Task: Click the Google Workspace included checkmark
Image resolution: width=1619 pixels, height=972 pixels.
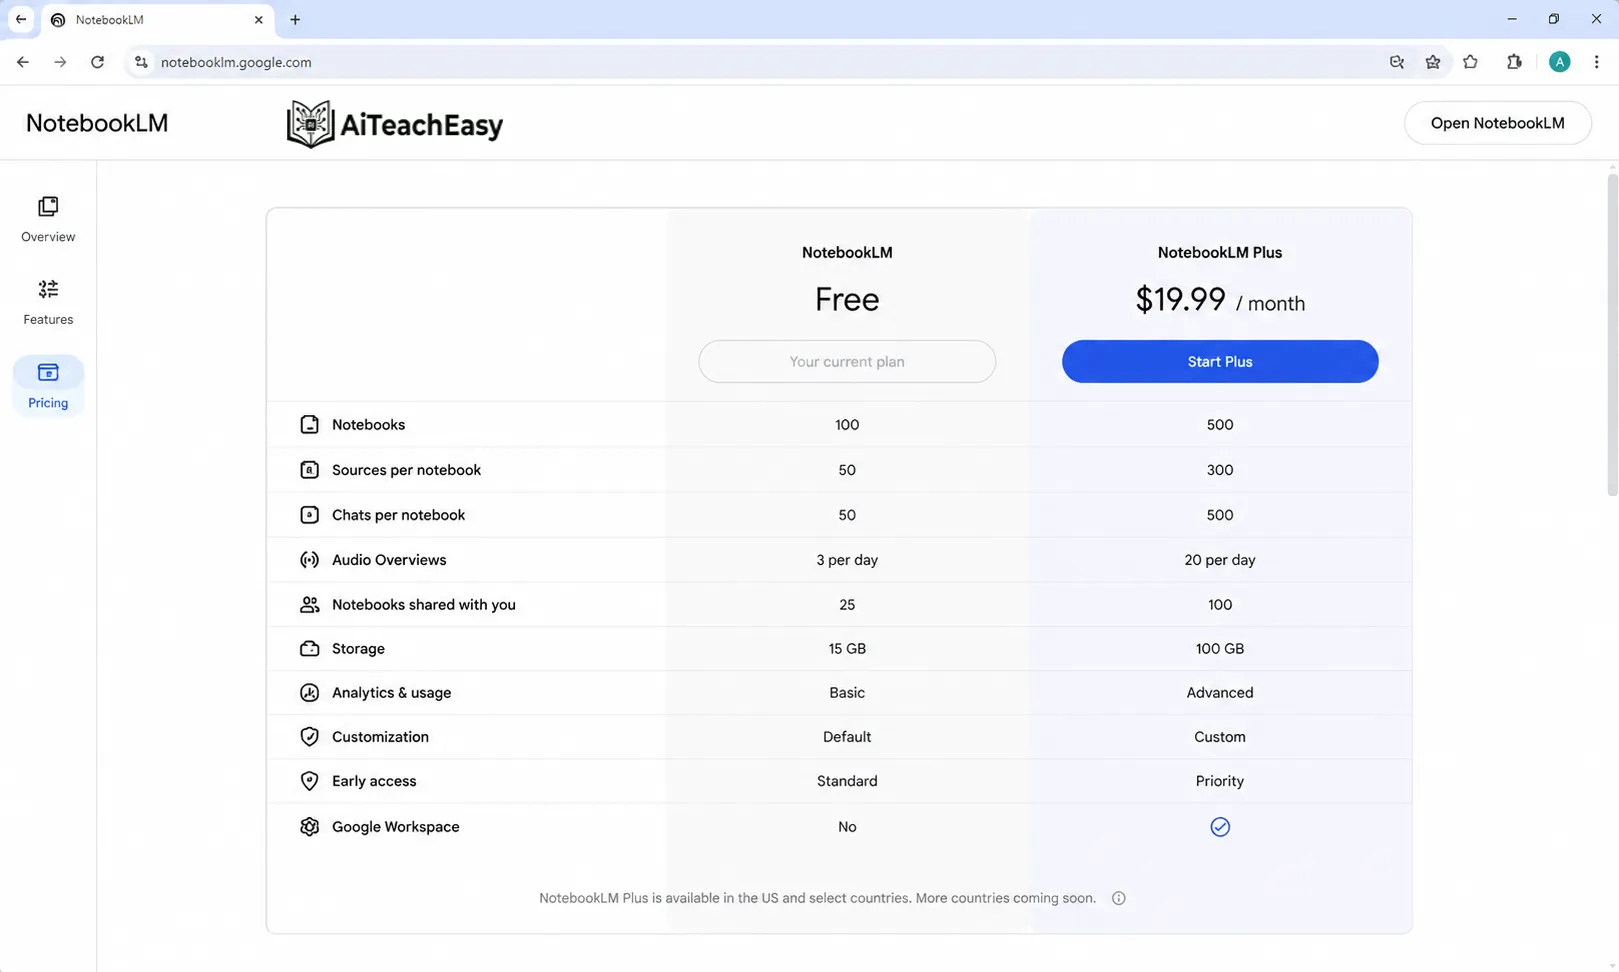Action: coord(1220,827)
